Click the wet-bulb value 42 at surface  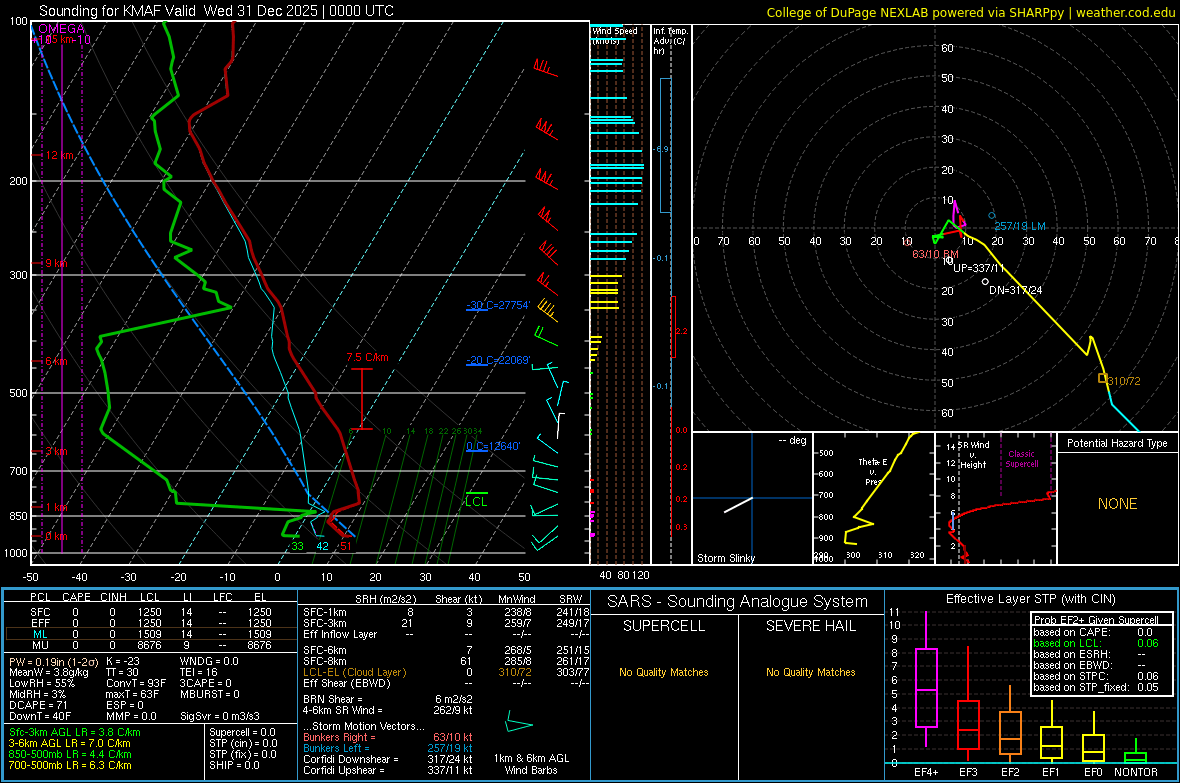click(322, 546)
